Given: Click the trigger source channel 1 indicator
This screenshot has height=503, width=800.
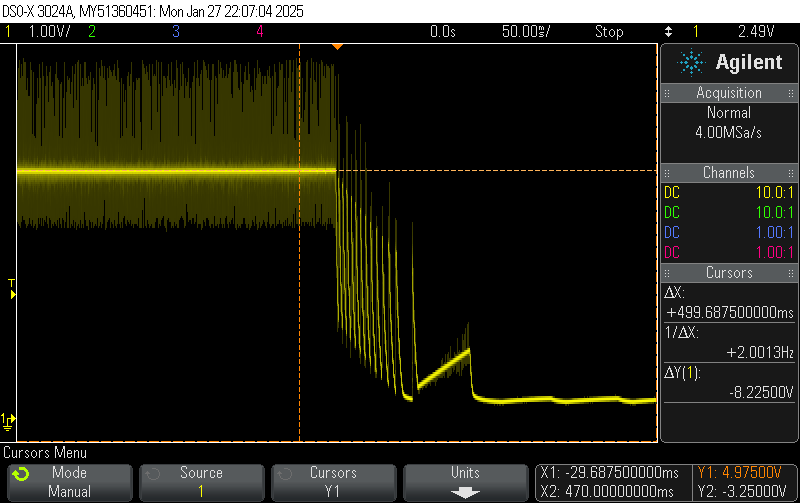Looking at the screenshot, I should click(695, 32).
